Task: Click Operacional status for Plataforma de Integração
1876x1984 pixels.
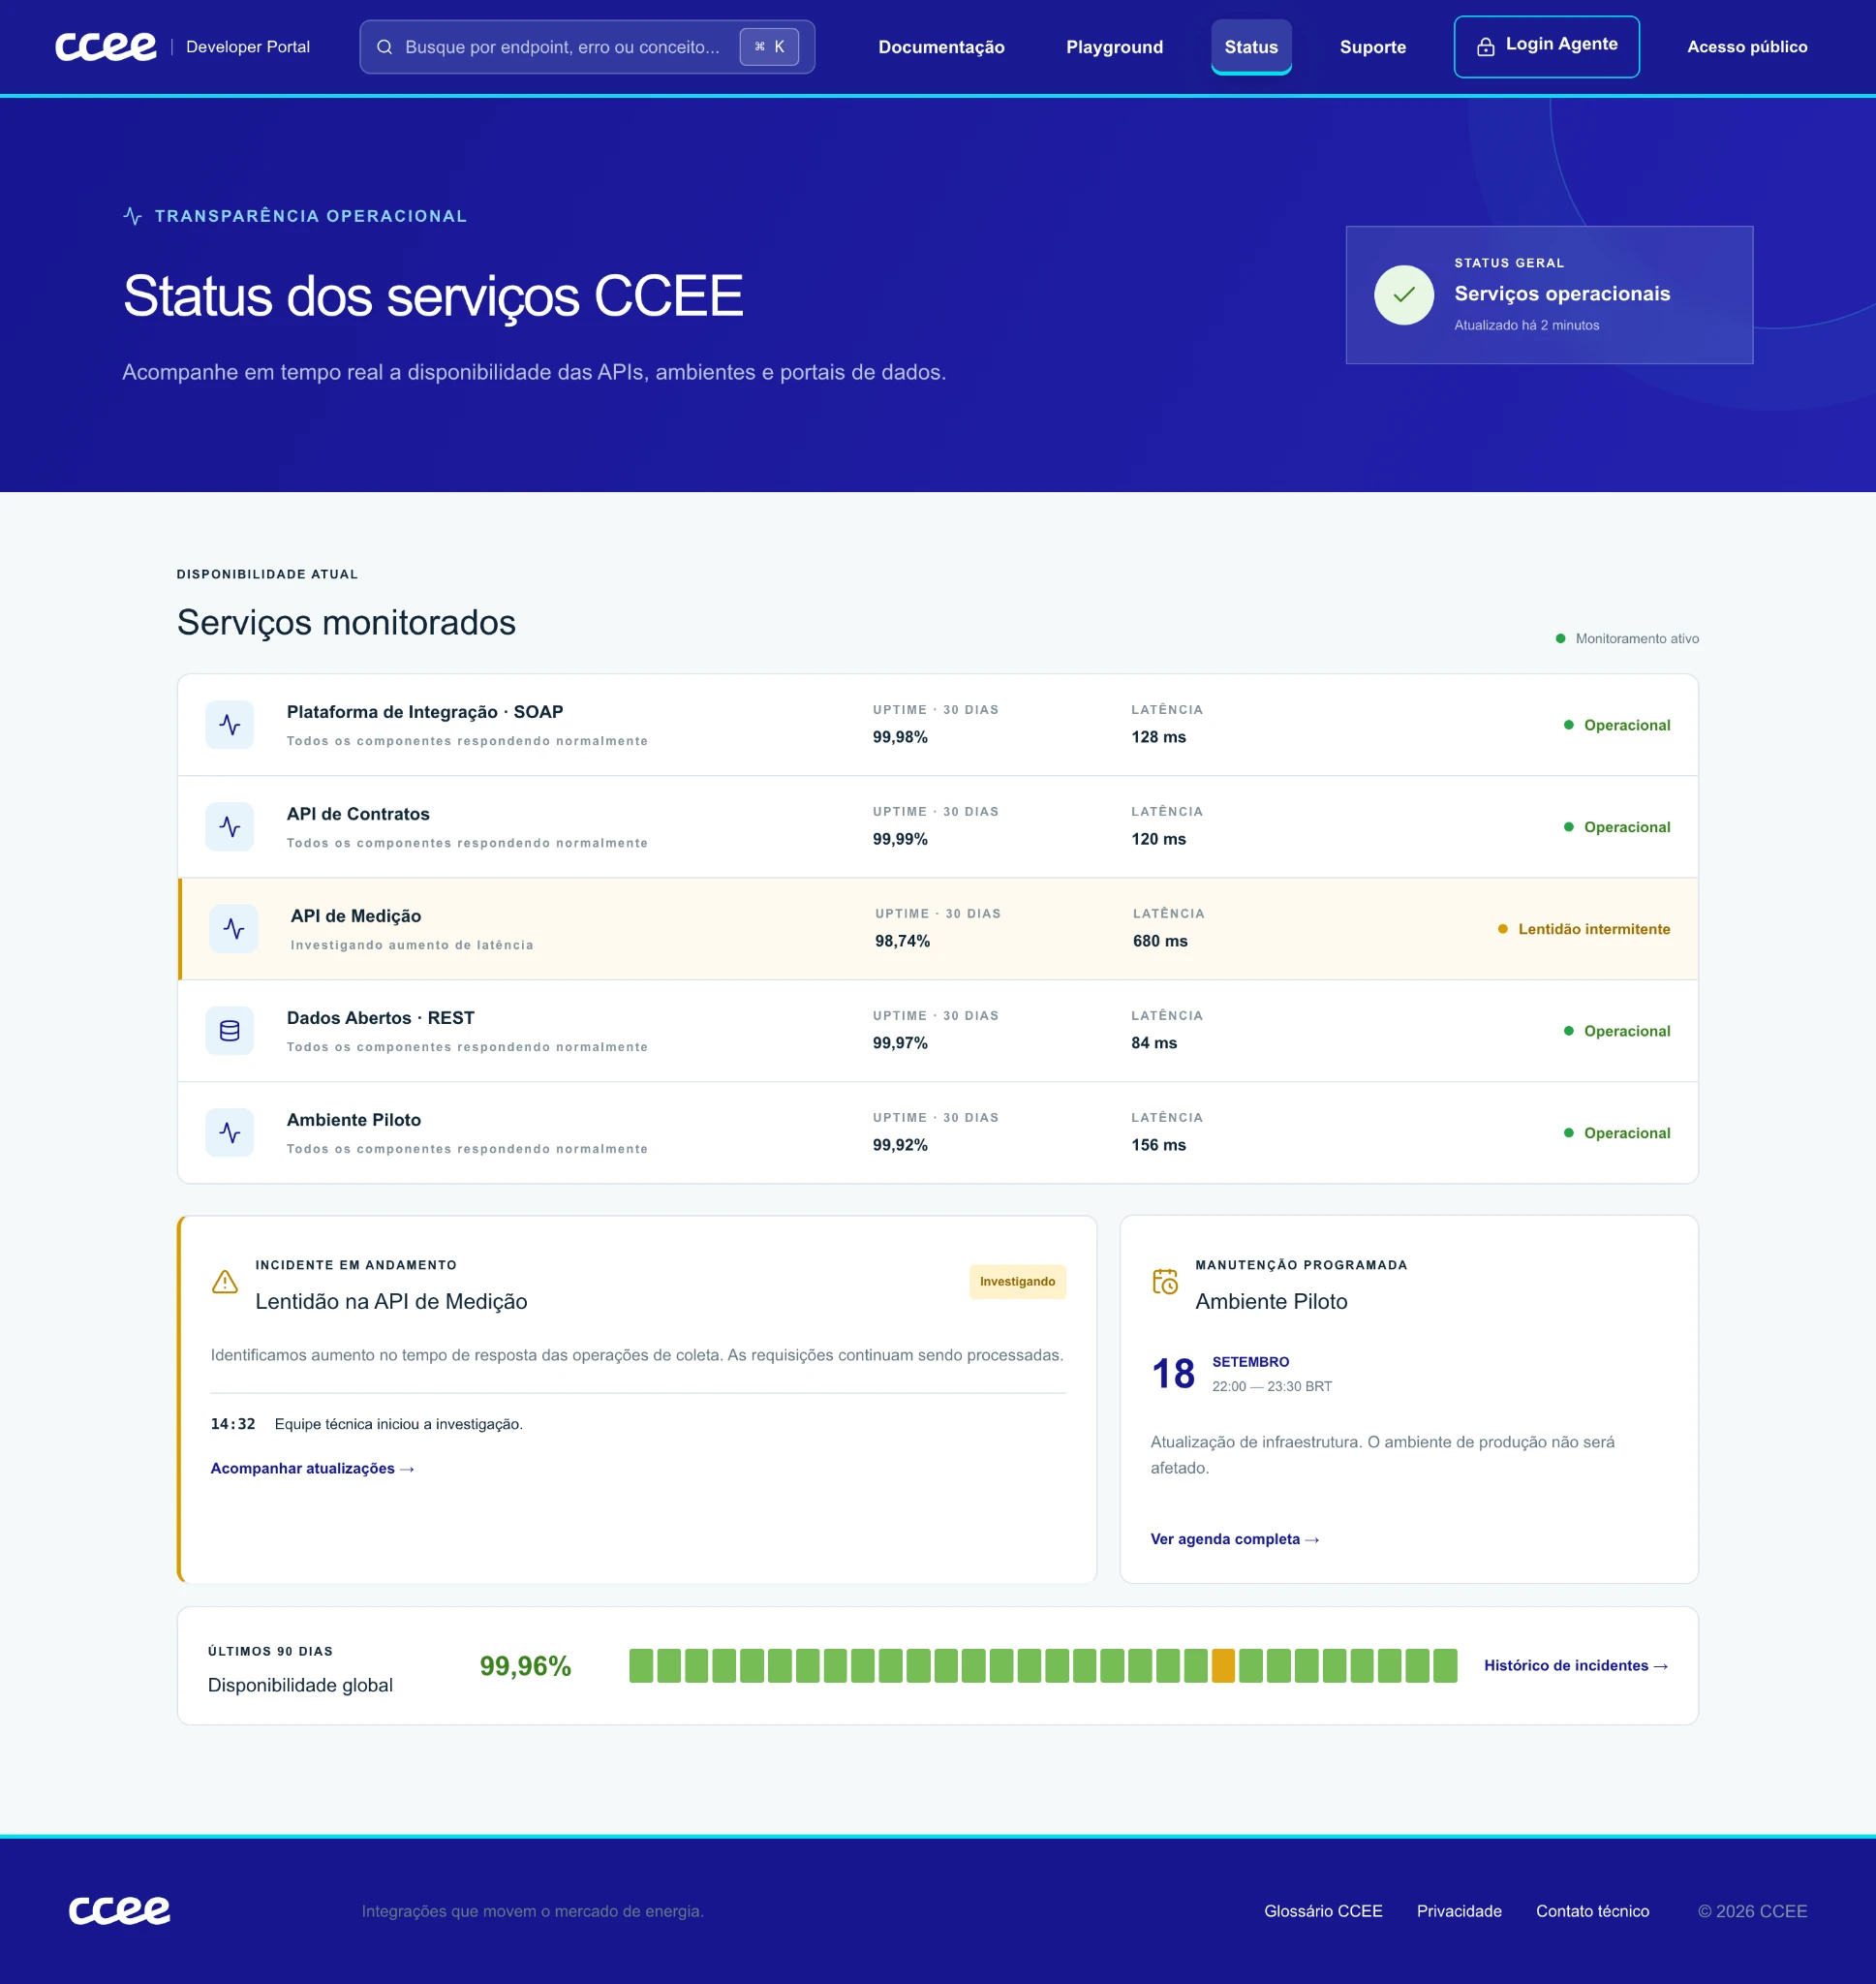Action: [1617, 725]
